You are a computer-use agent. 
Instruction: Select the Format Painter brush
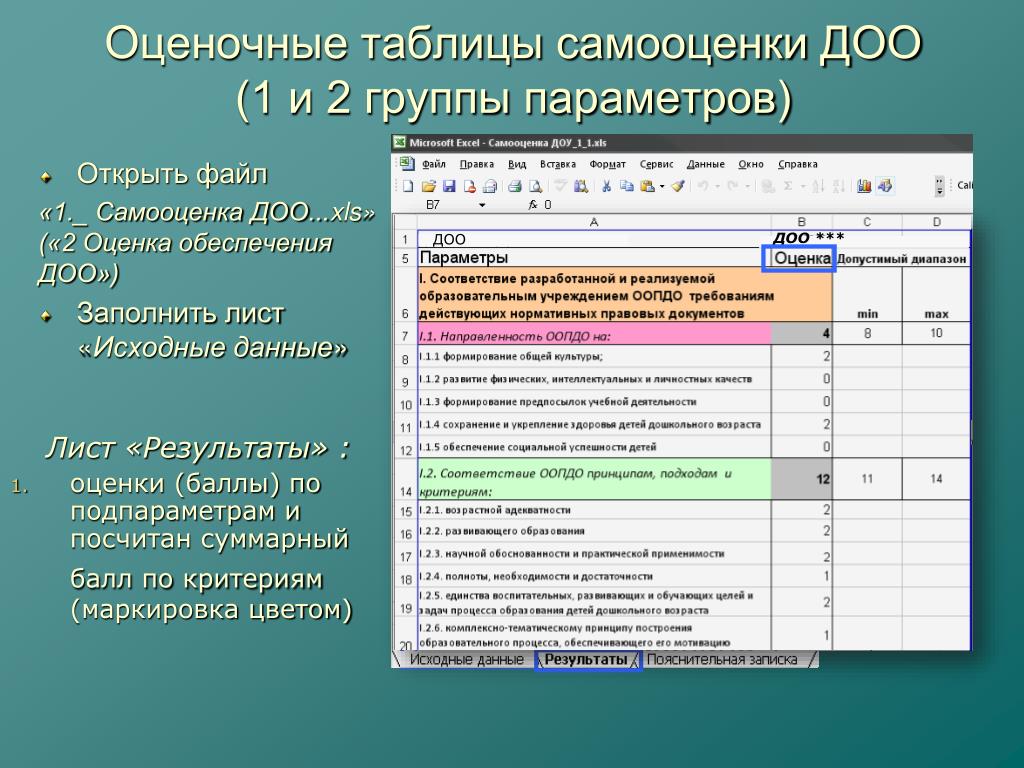click(678, 186)
